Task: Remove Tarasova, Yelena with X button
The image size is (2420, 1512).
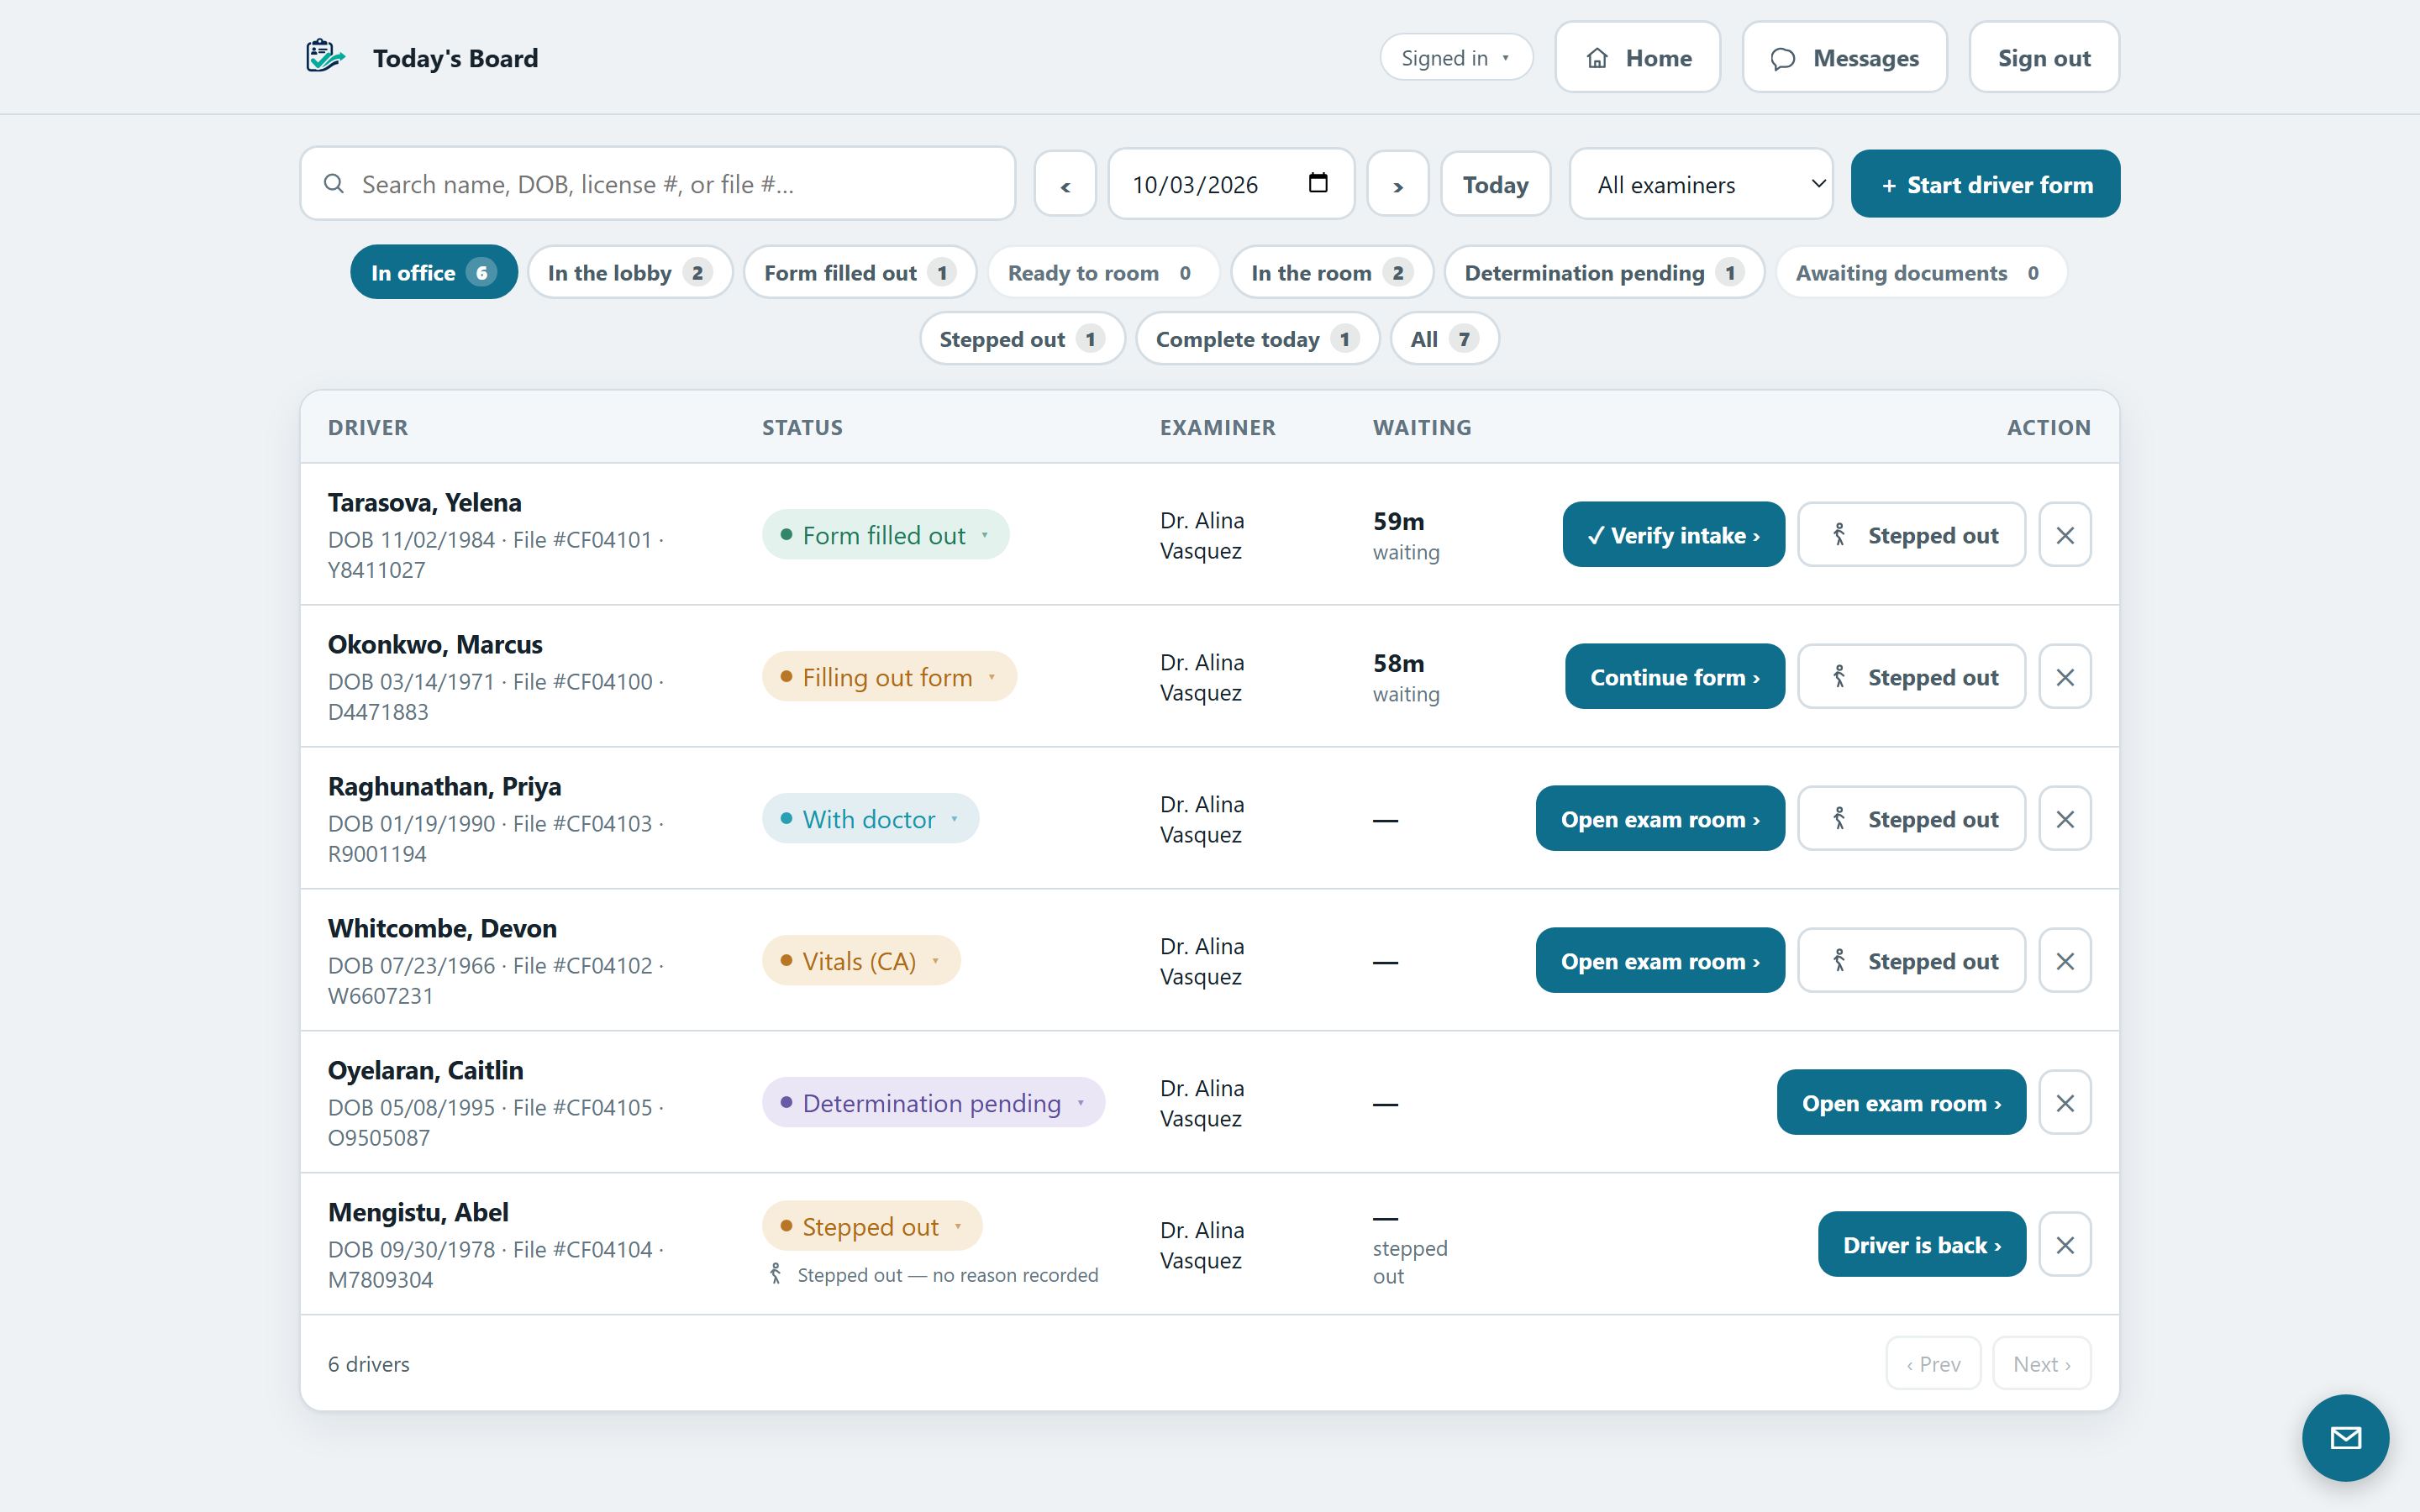Action: [2065, 535]
